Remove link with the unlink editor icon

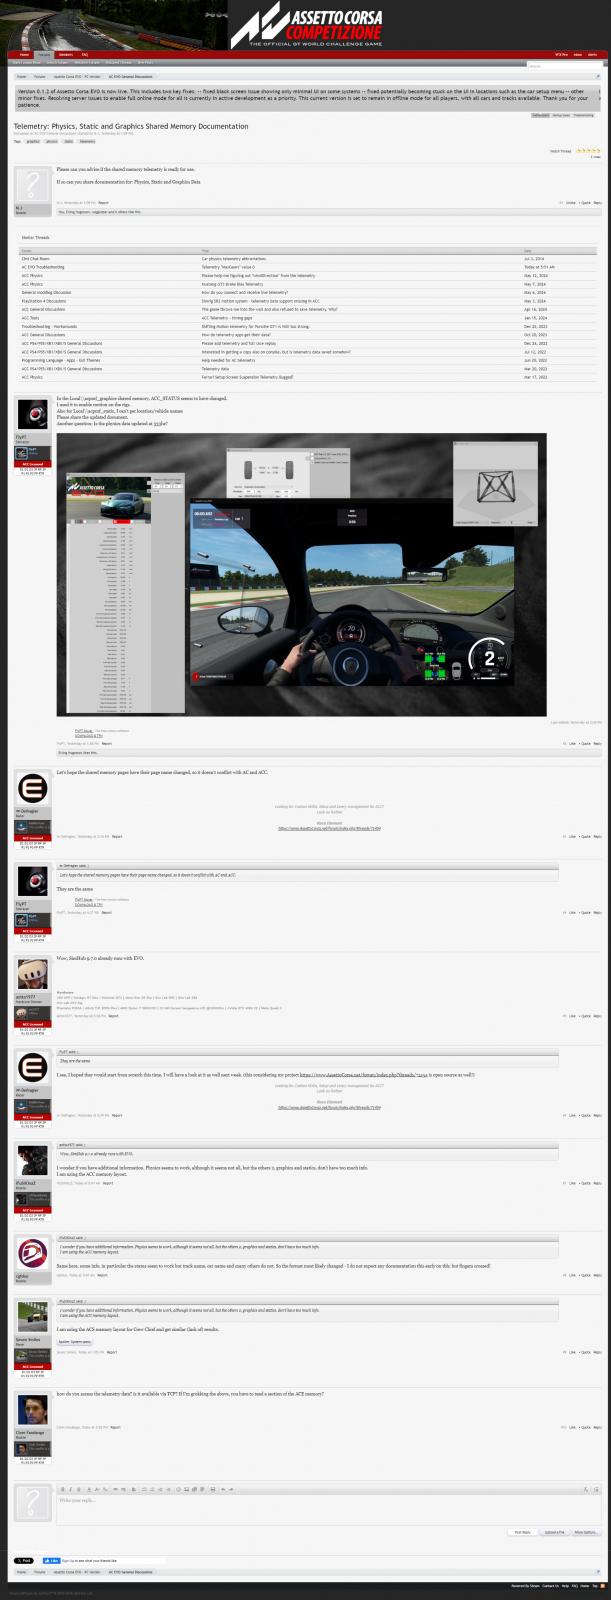point(122,1489)
